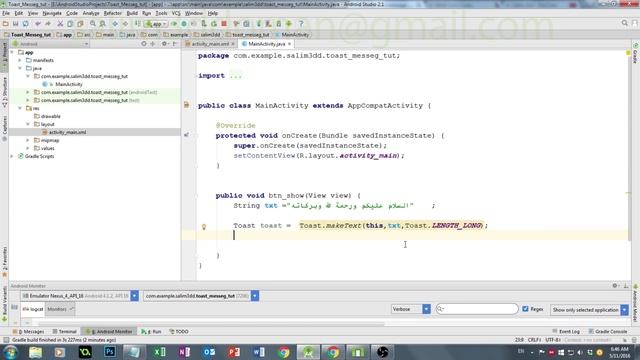Open Photoshop from the Windows taskbar
Screen dimensions: 640x360
109,352
